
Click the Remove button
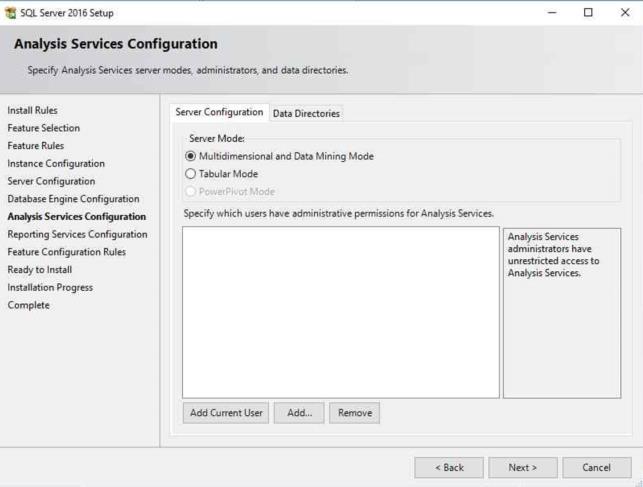tap(355, 413)
